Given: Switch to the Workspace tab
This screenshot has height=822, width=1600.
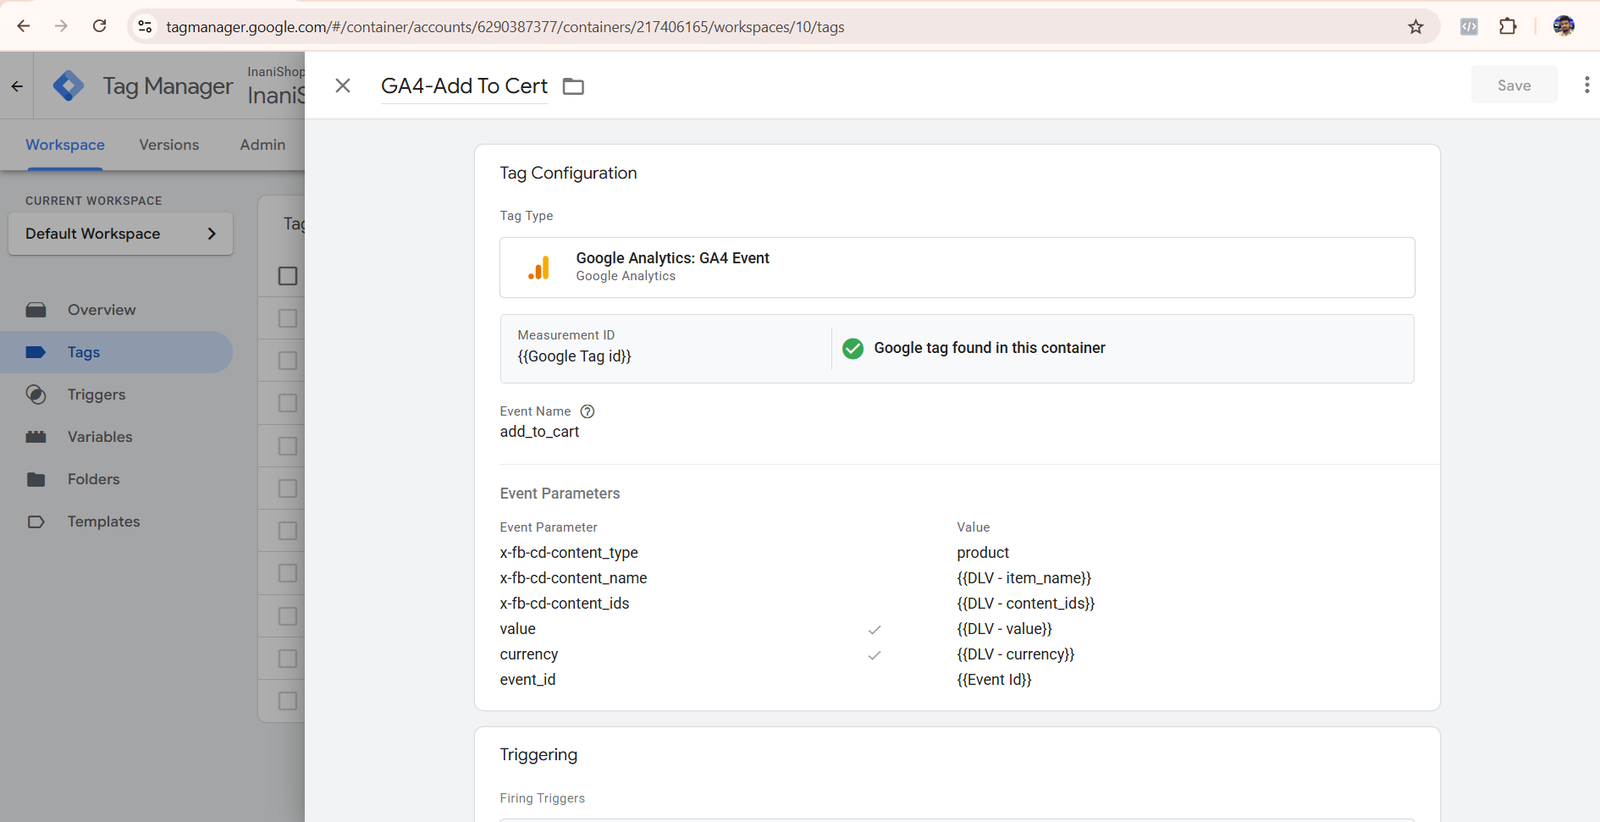Looking at the screenshot, I should (65, 145).
